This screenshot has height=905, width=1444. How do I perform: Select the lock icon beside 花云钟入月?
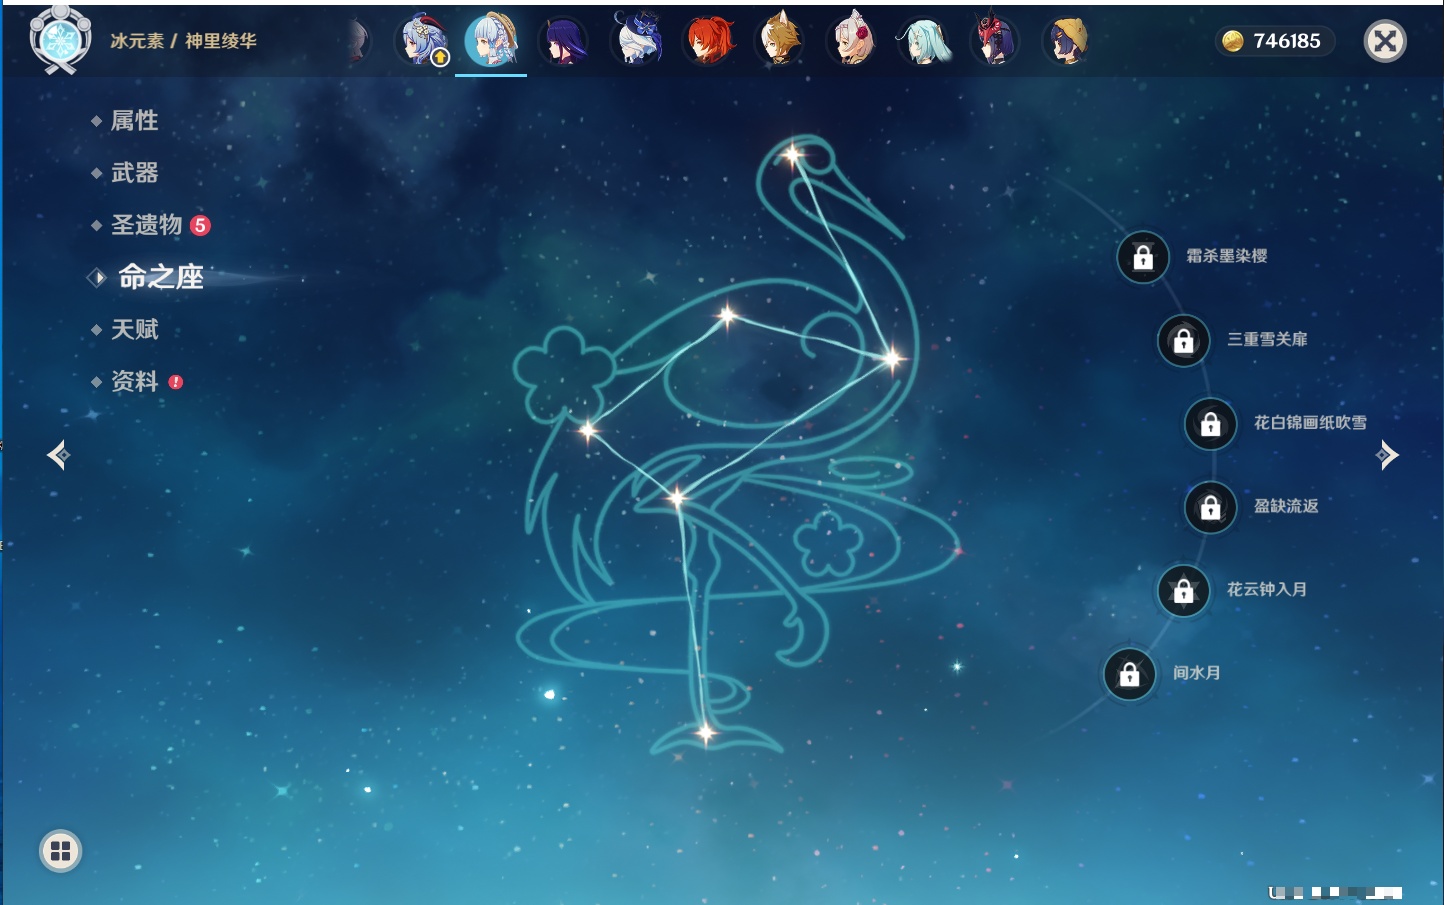[x=1184, y=591]
